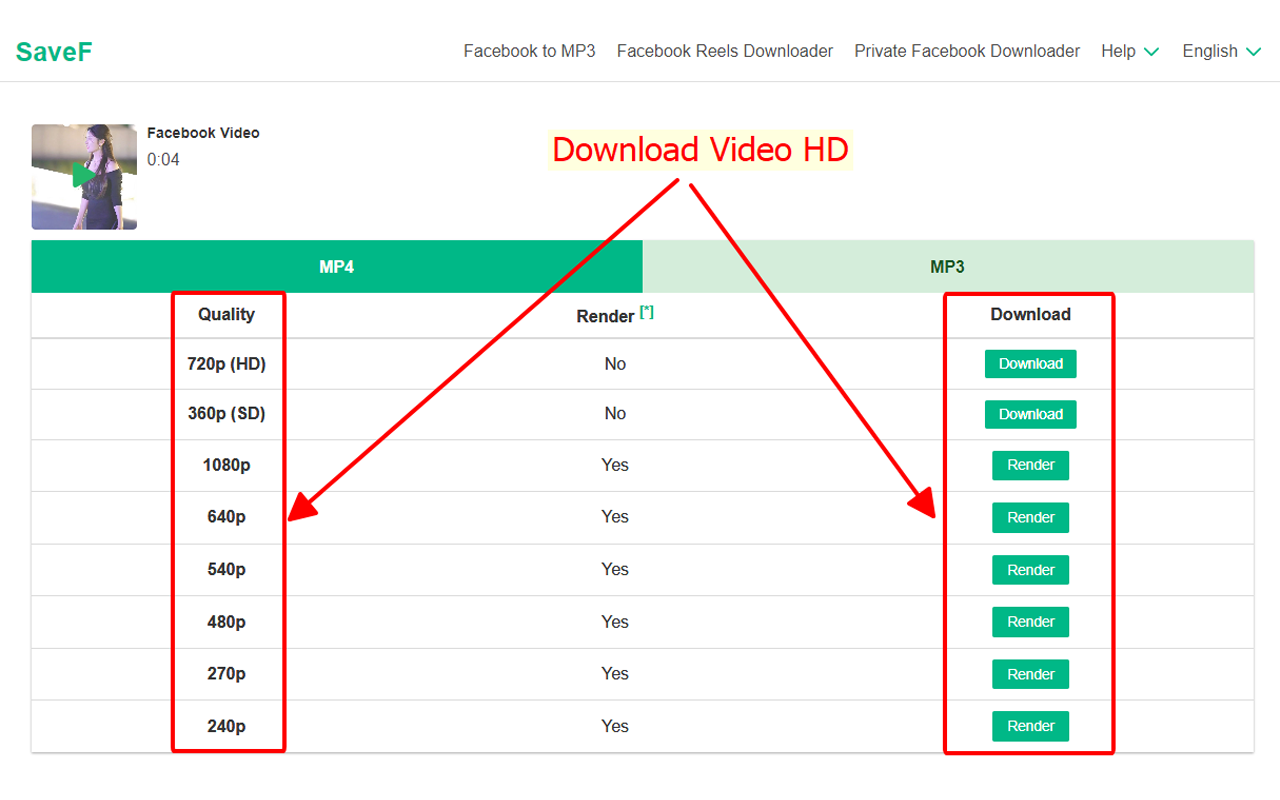1280x800 pixels.
Task: Render the 270p version
Action: click(x=1030, y=673)
